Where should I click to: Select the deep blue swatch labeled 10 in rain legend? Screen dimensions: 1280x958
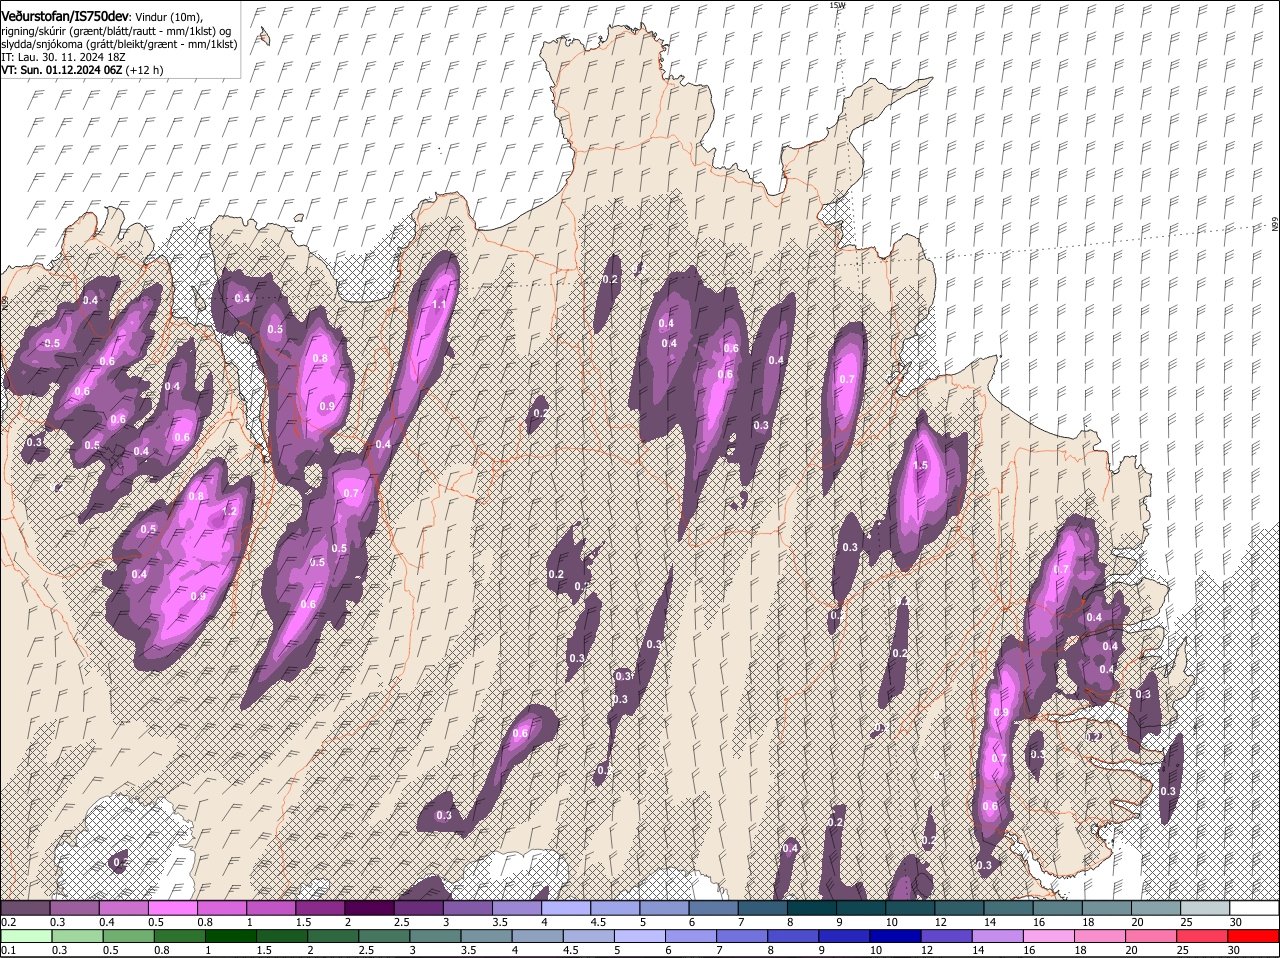click(895, 936)
